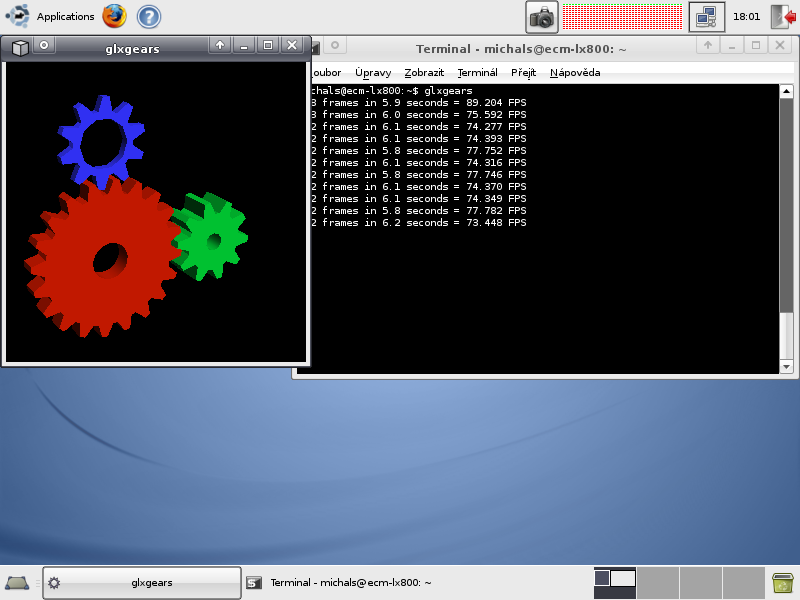Switch to the first workspace in pager

615,583
